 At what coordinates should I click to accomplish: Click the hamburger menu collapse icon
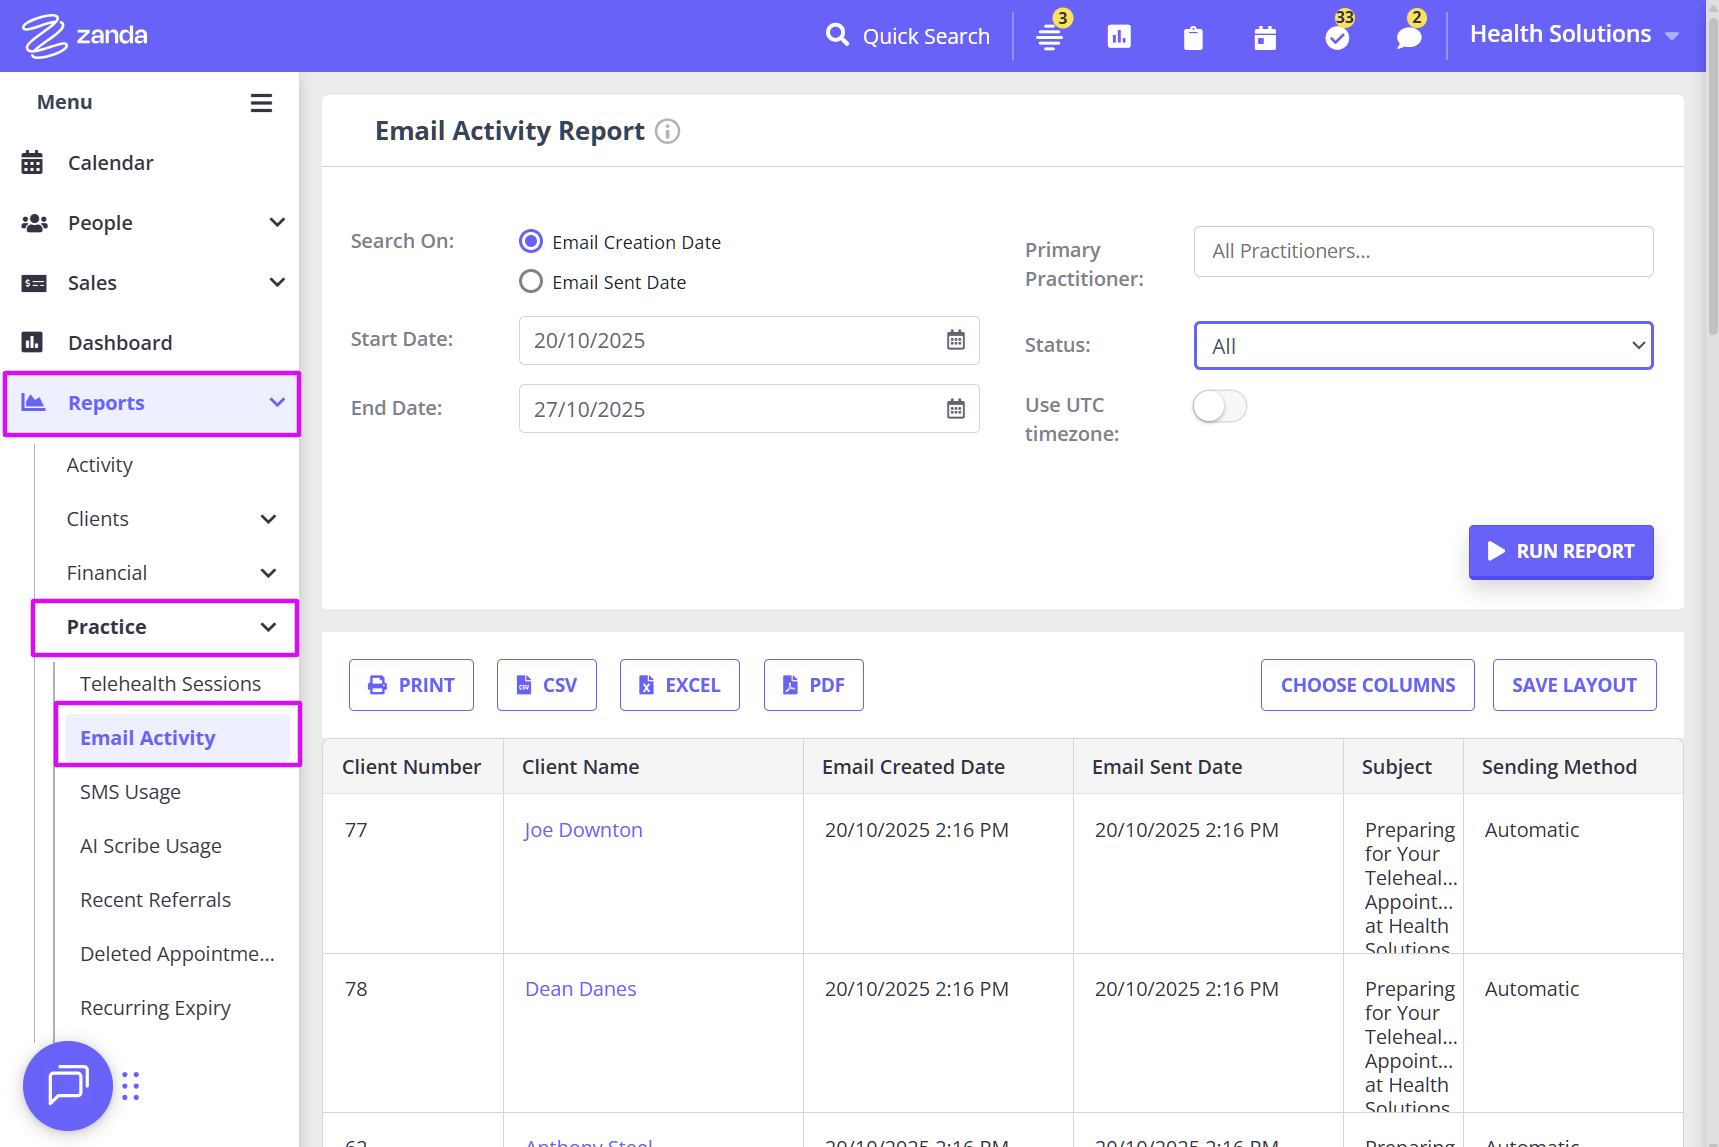click(261, 103)
